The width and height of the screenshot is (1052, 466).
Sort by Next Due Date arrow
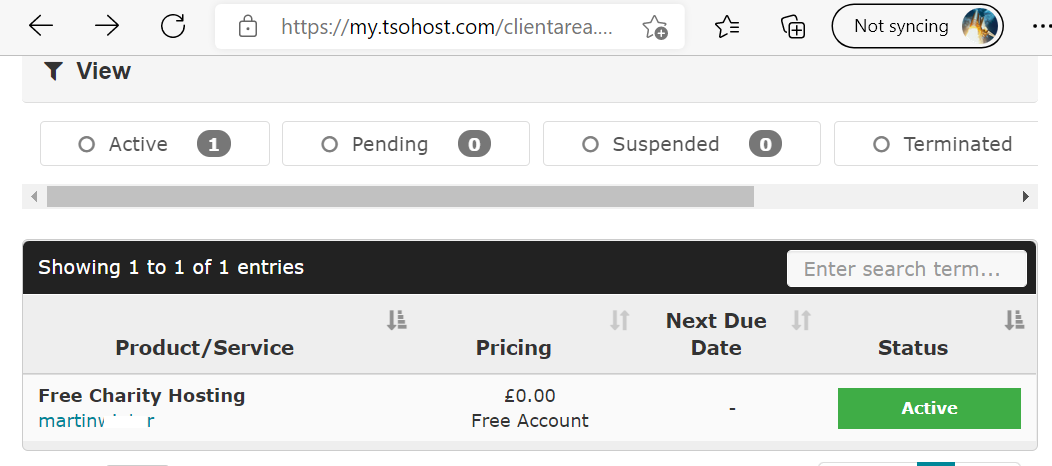pos(801,321)
